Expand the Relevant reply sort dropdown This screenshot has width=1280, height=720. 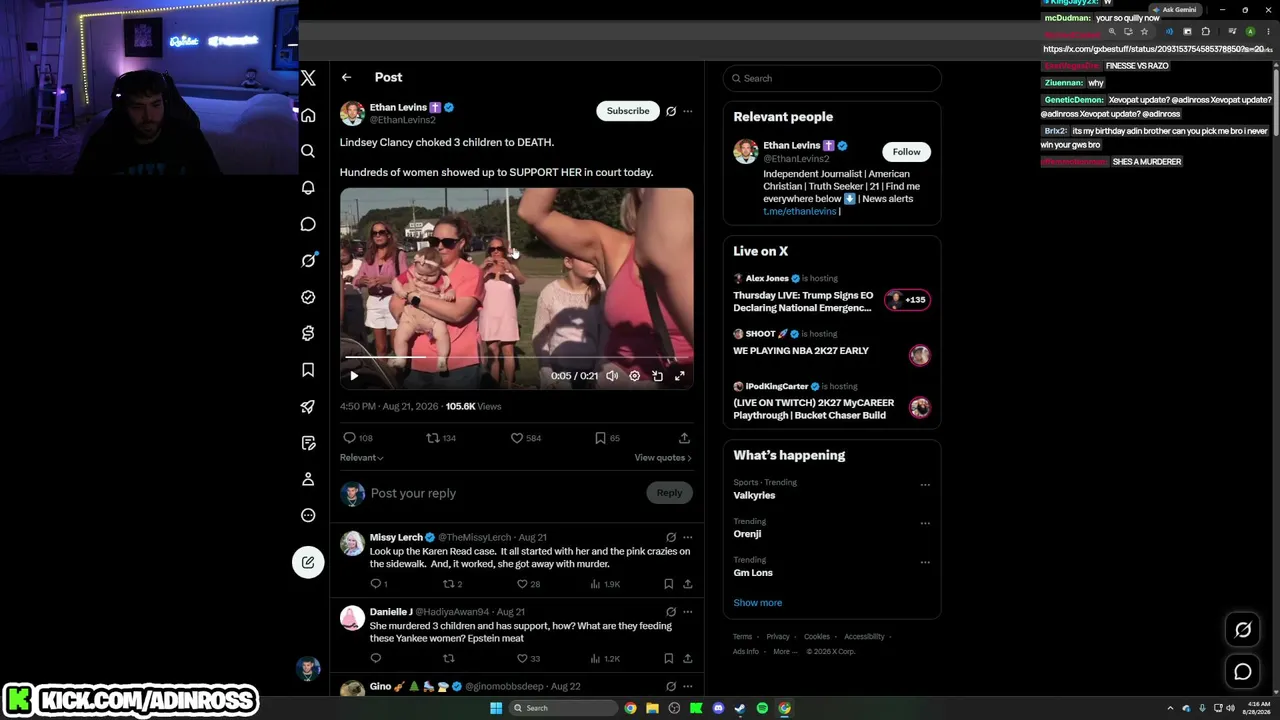coord(362,458)
